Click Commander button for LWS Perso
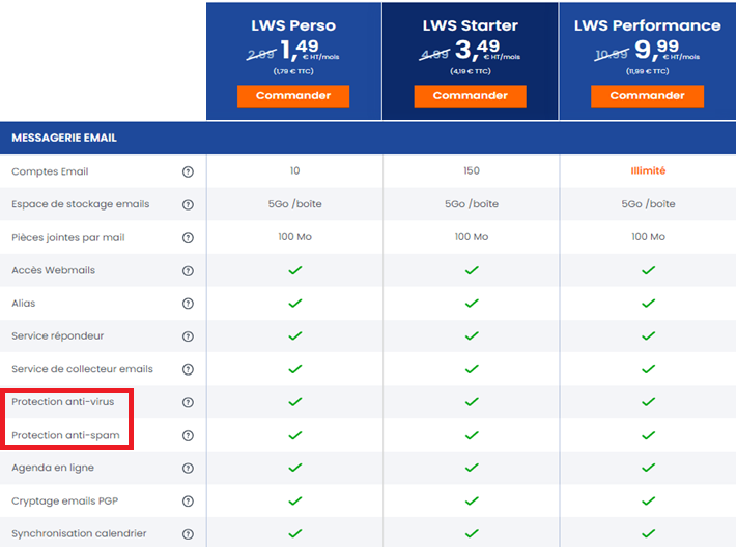 tap(293, 96)
